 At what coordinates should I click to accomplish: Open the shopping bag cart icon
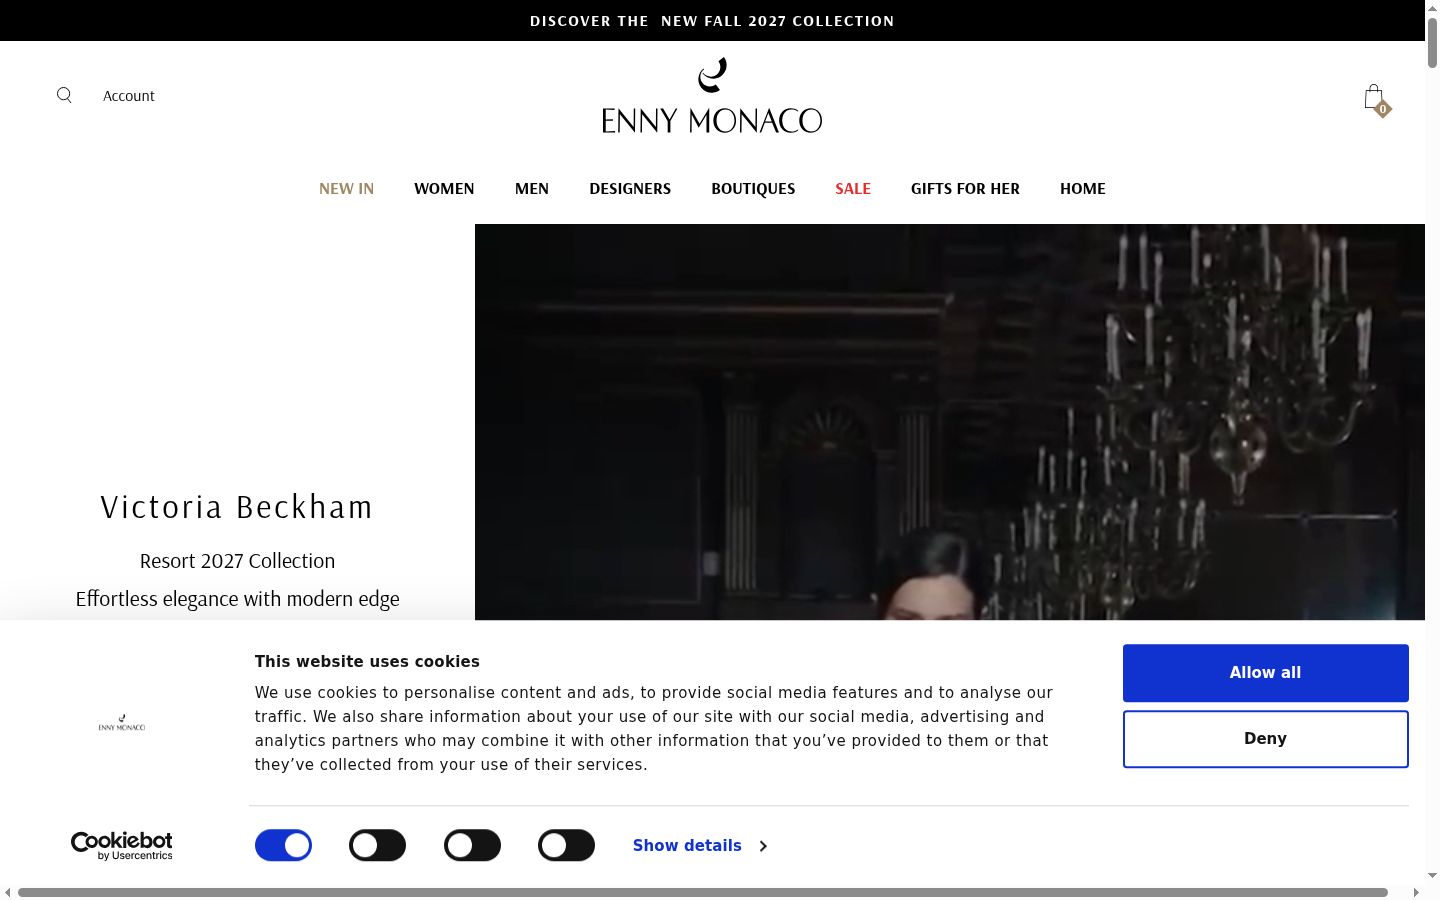(1376, 99)
